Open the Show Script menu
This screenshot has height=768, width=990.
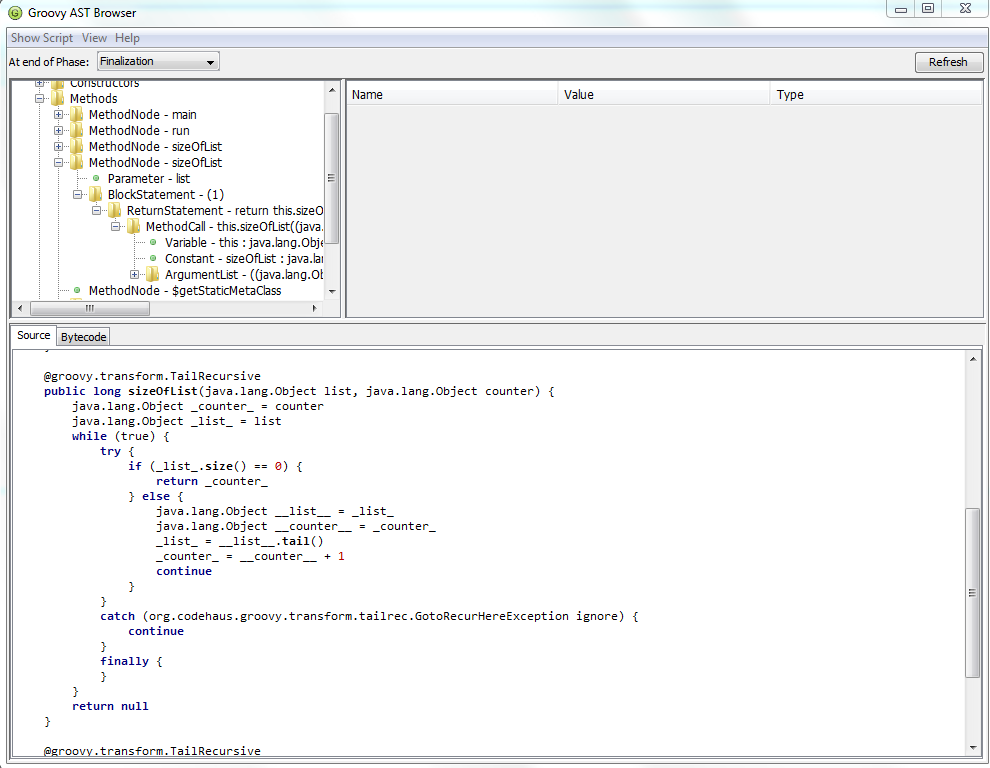[x=42, y=38]
